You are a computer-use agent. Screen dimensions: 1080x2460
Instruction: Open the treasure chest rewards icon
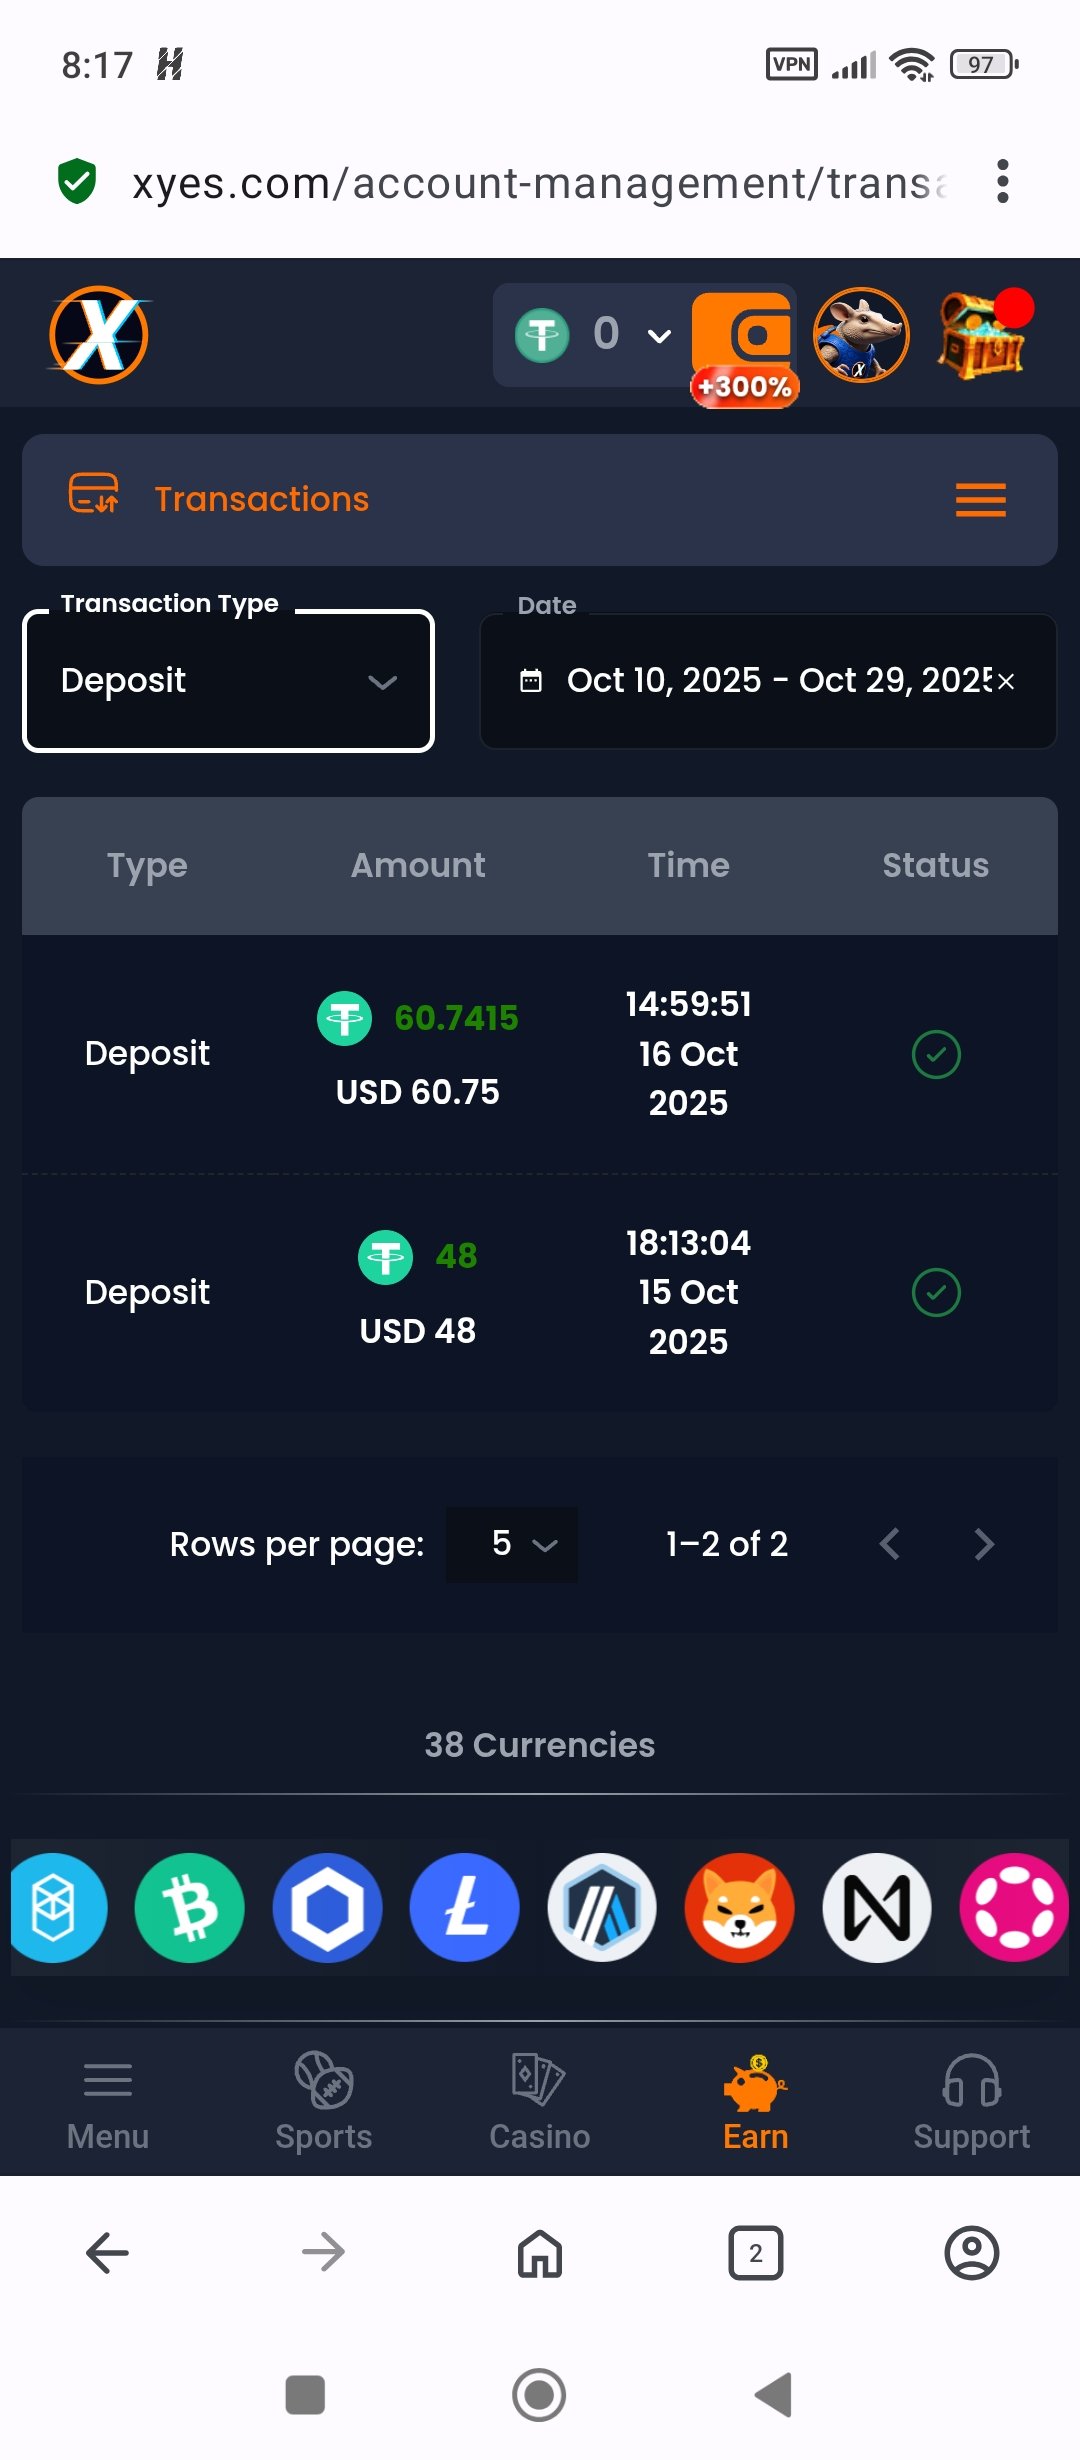click(x=982, y=337)
